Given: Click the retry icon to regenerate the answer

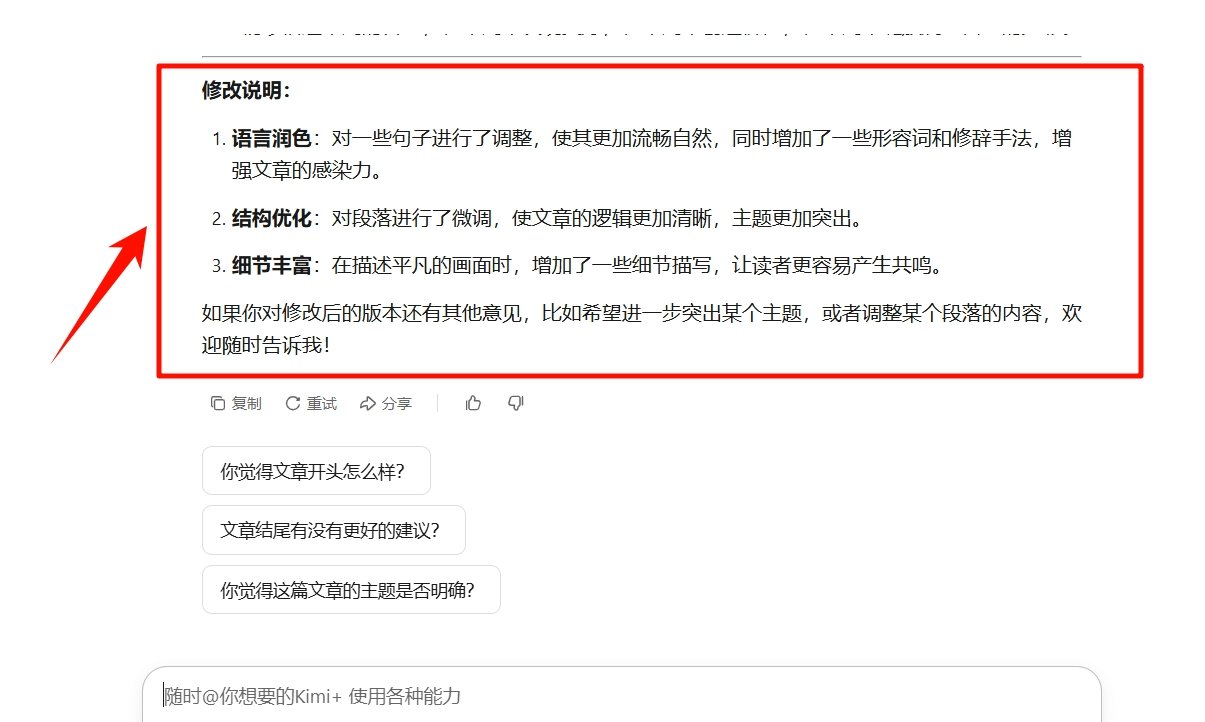Looking at the screenshot, I should [x=292, y=403].
